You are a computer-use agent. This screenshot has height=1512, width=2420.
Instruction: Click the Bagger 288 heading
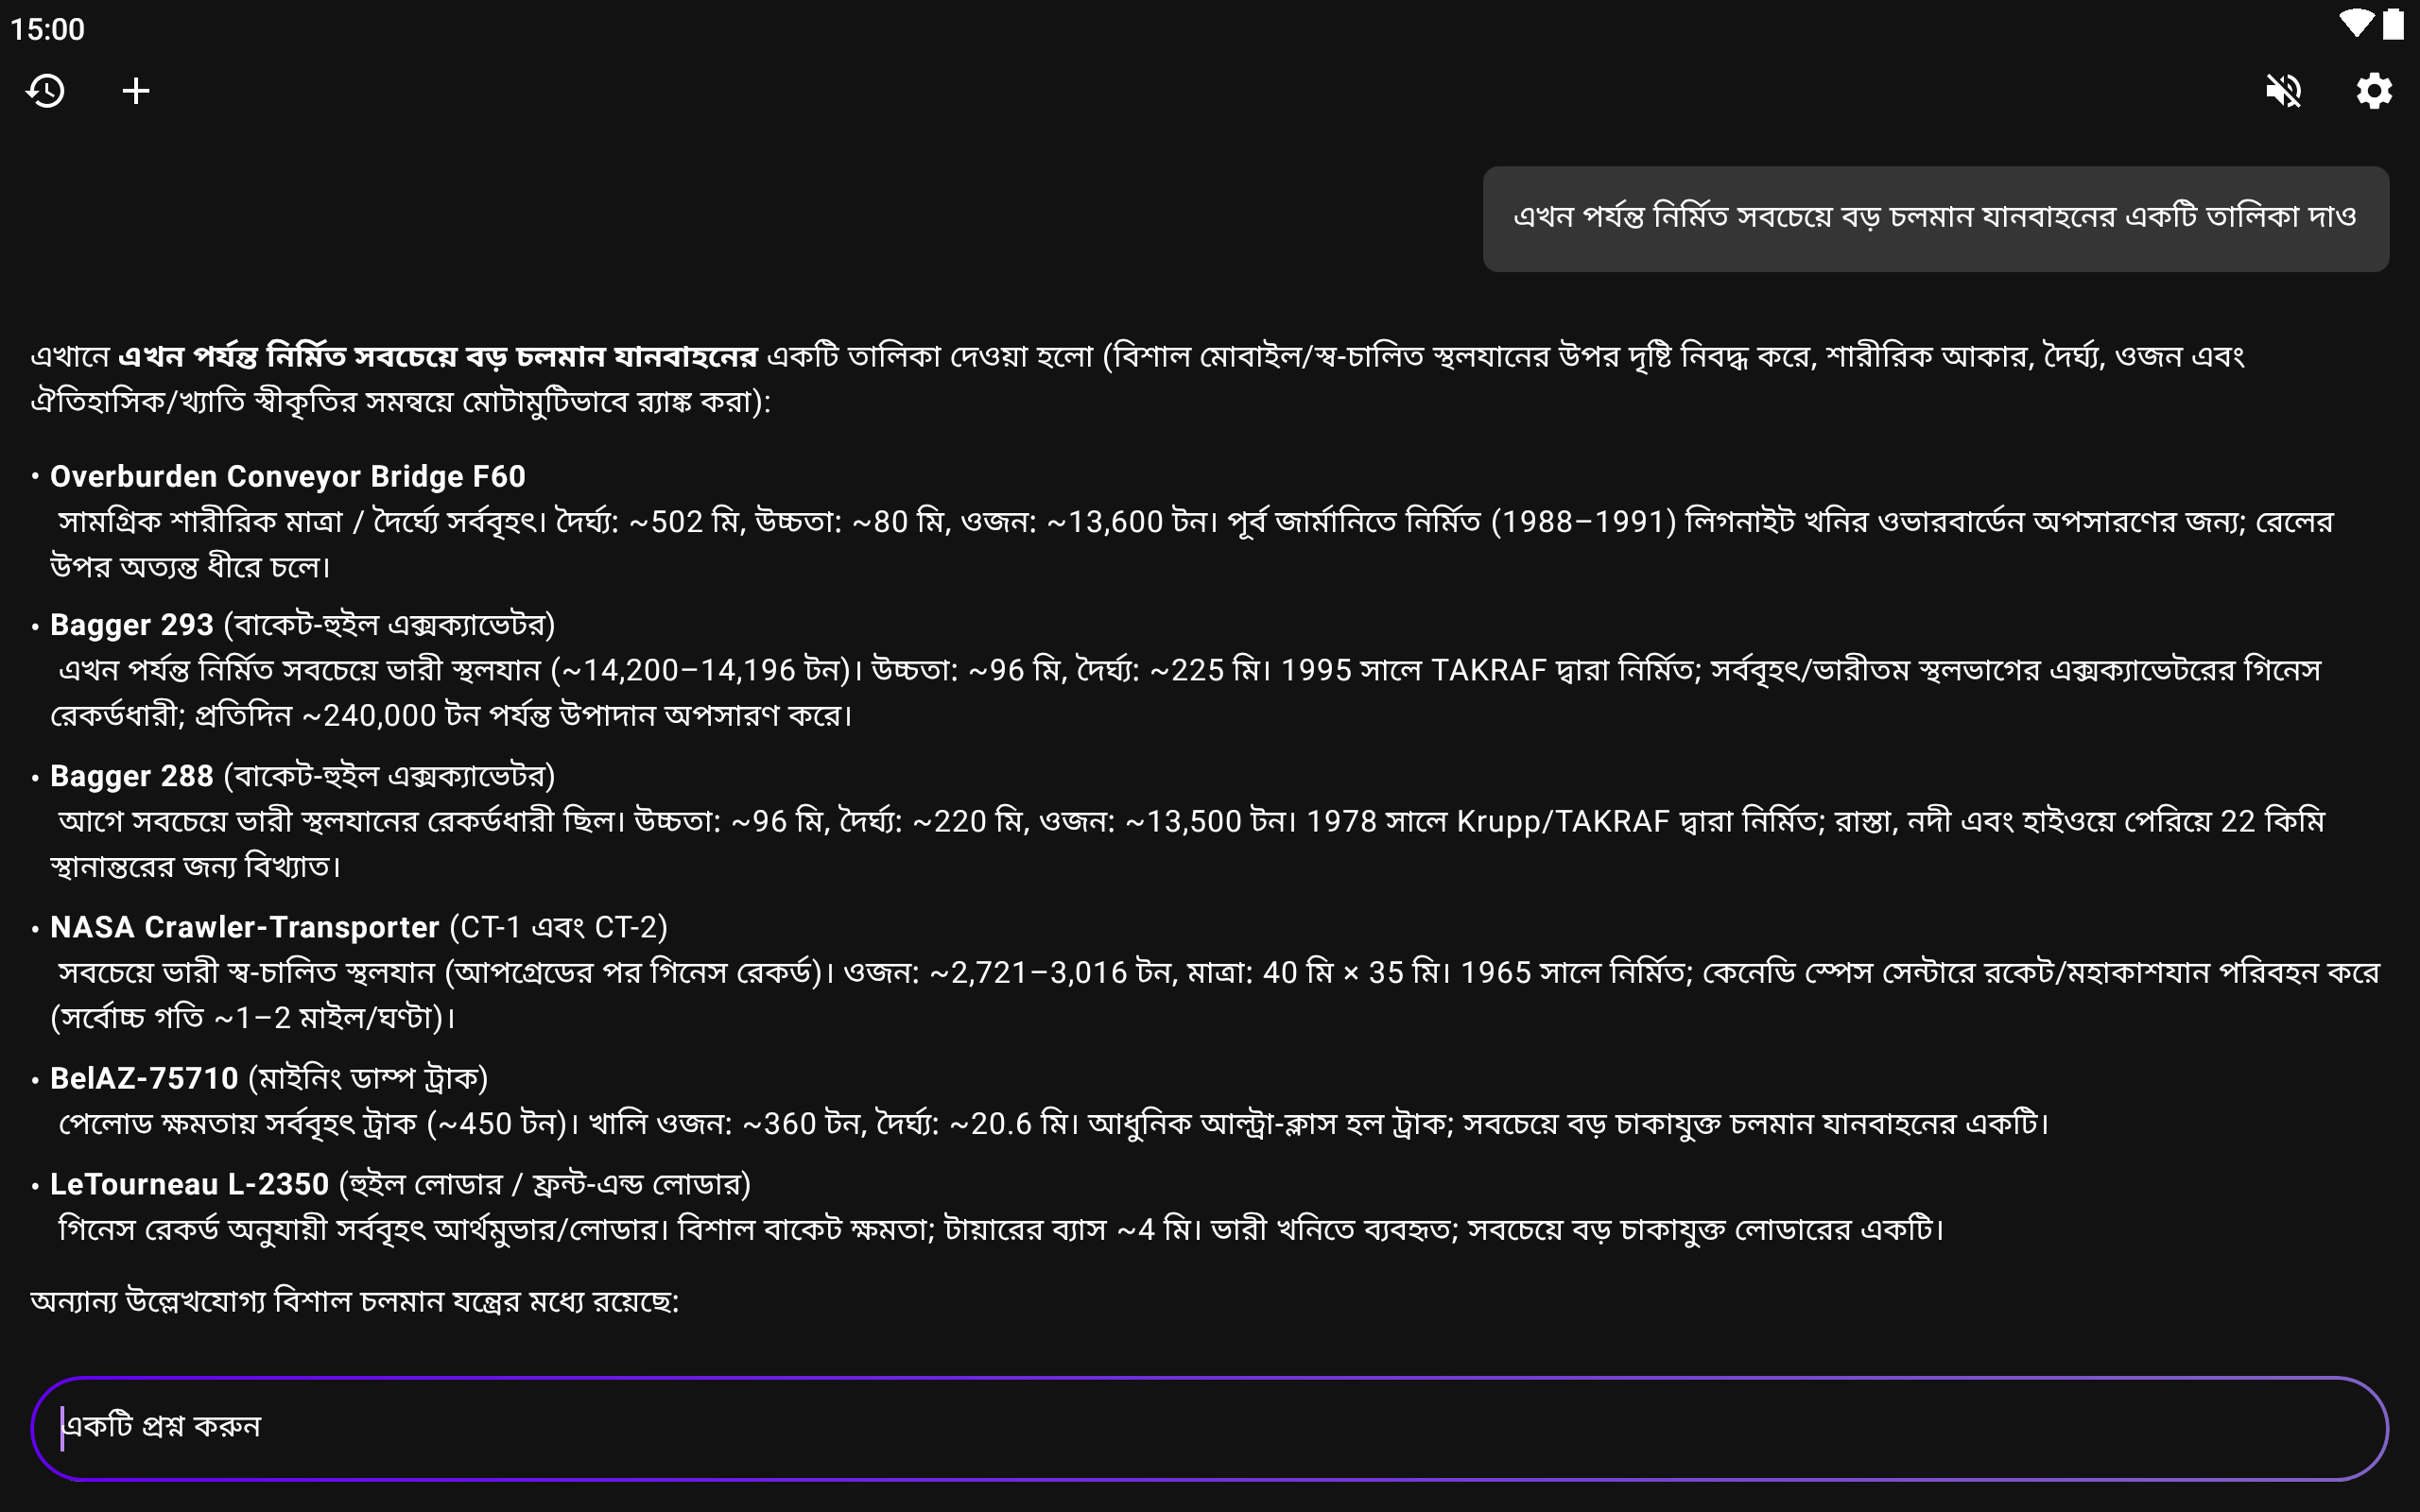tap(132, 776)
